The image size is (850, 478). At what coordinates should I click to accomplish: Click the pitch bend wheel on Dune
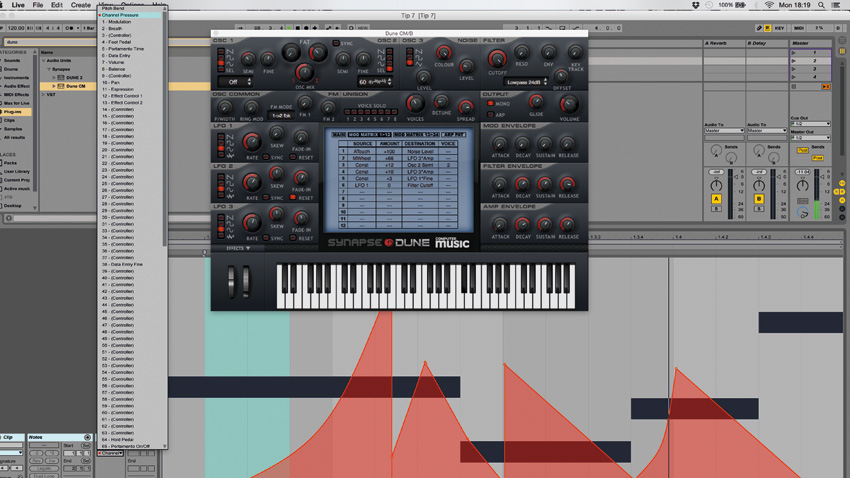tap(231, 282)
